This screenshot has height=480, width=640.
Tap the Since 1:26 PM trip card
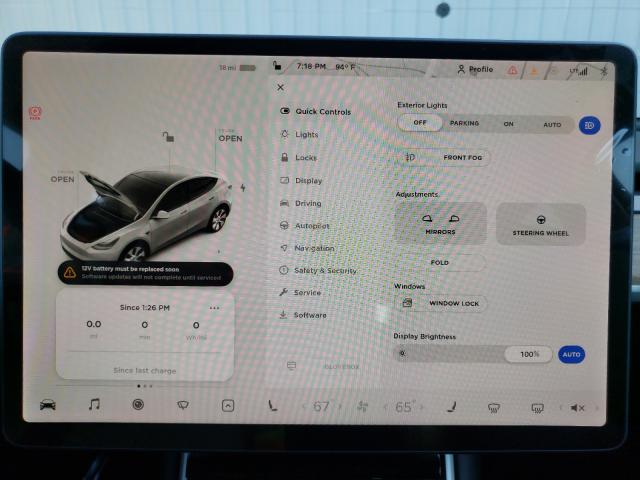(145, 336)
